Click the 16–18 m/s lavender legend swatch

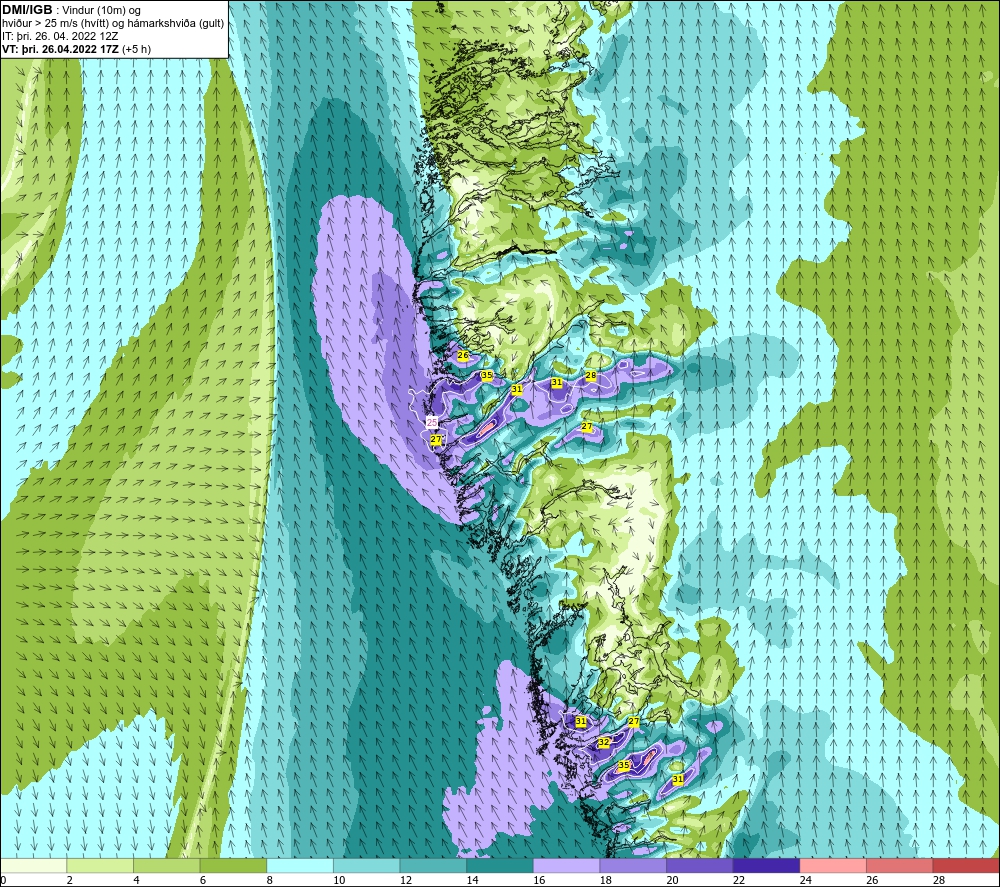[566, 865]
